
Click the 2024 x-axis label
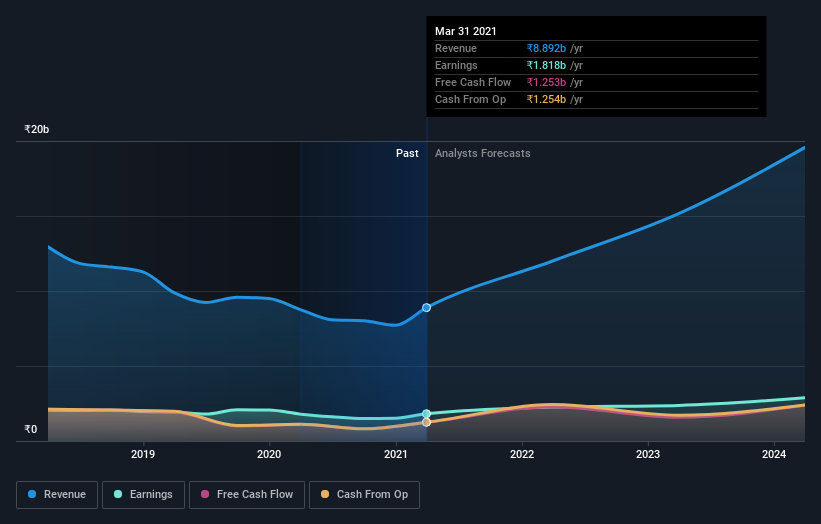774,454
